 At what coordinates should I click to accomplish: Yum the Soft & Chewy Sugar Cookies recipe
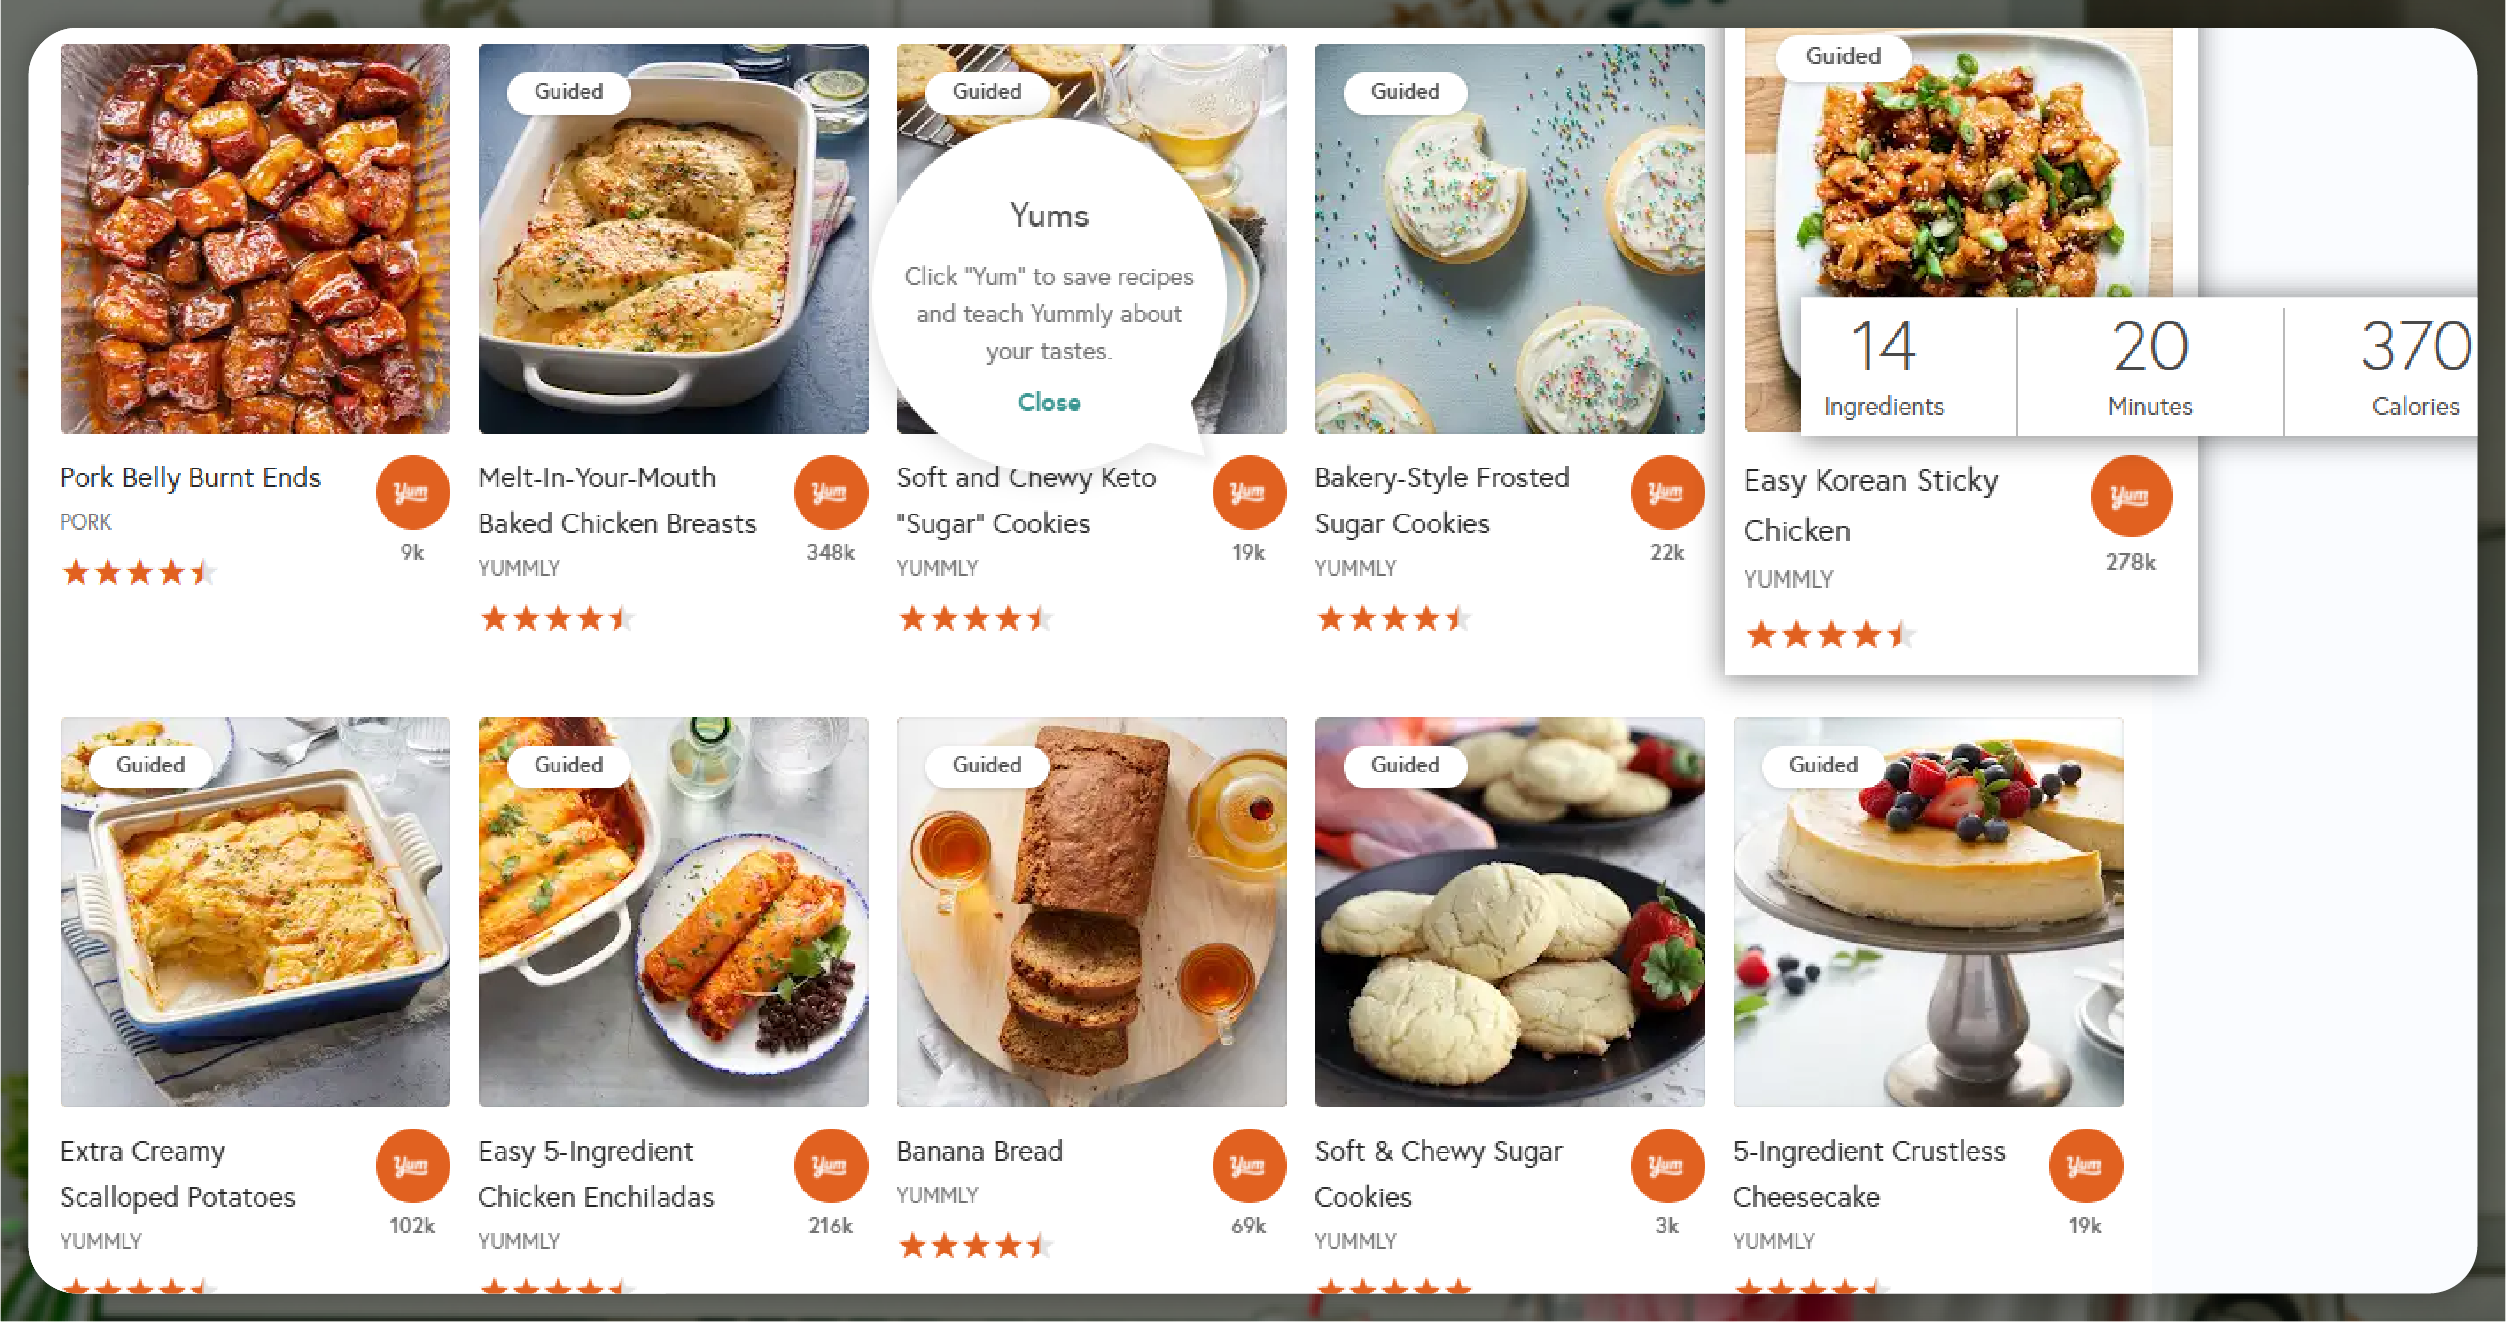click(1666, 1166)
